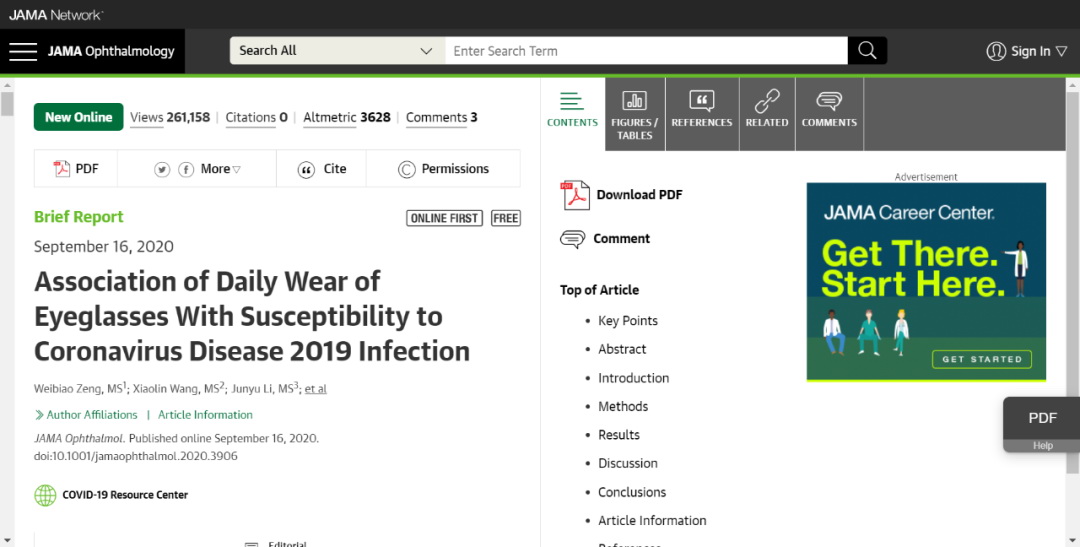Screen dimensions: 1080x547
Task: Jump to Key Points section
Action: tap(627, 321)
